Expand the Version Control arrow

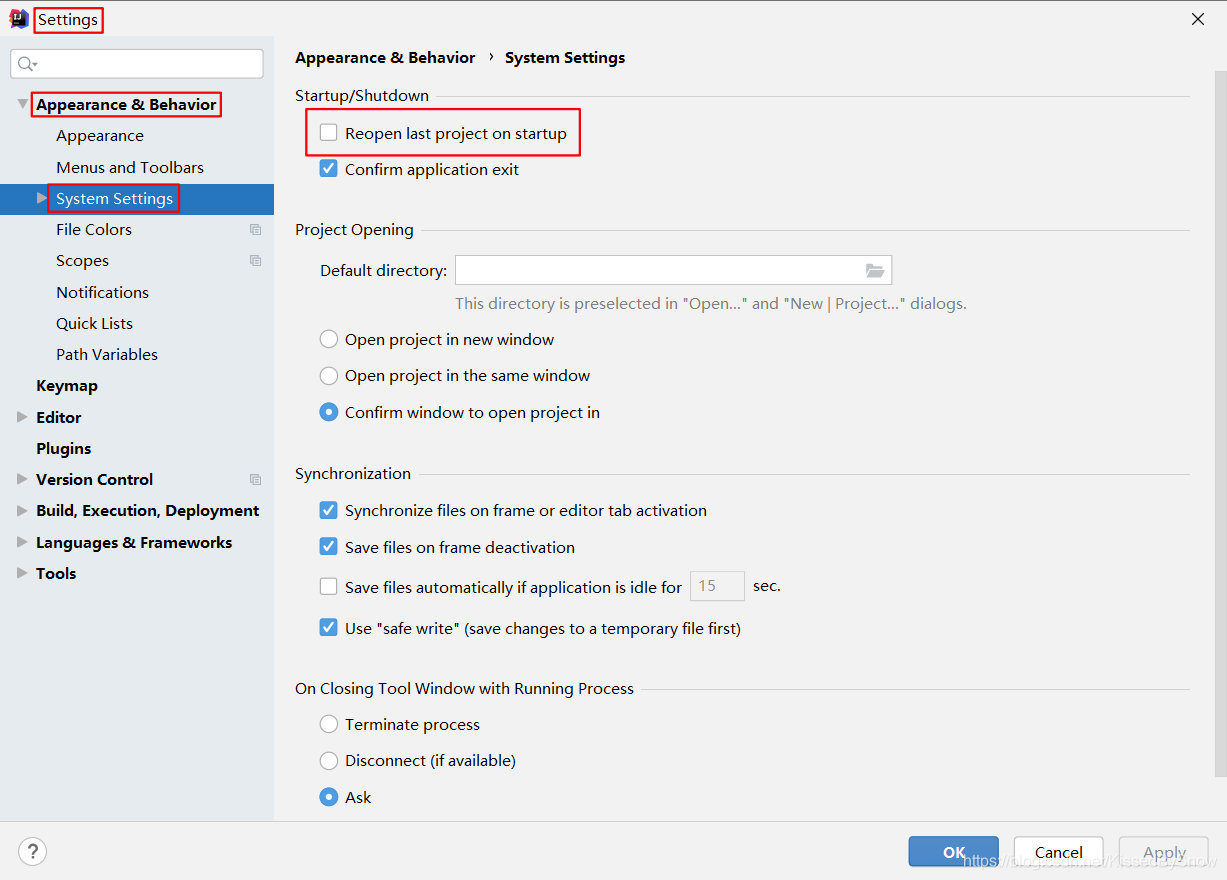pyautogui.click(x=22, y=479)
